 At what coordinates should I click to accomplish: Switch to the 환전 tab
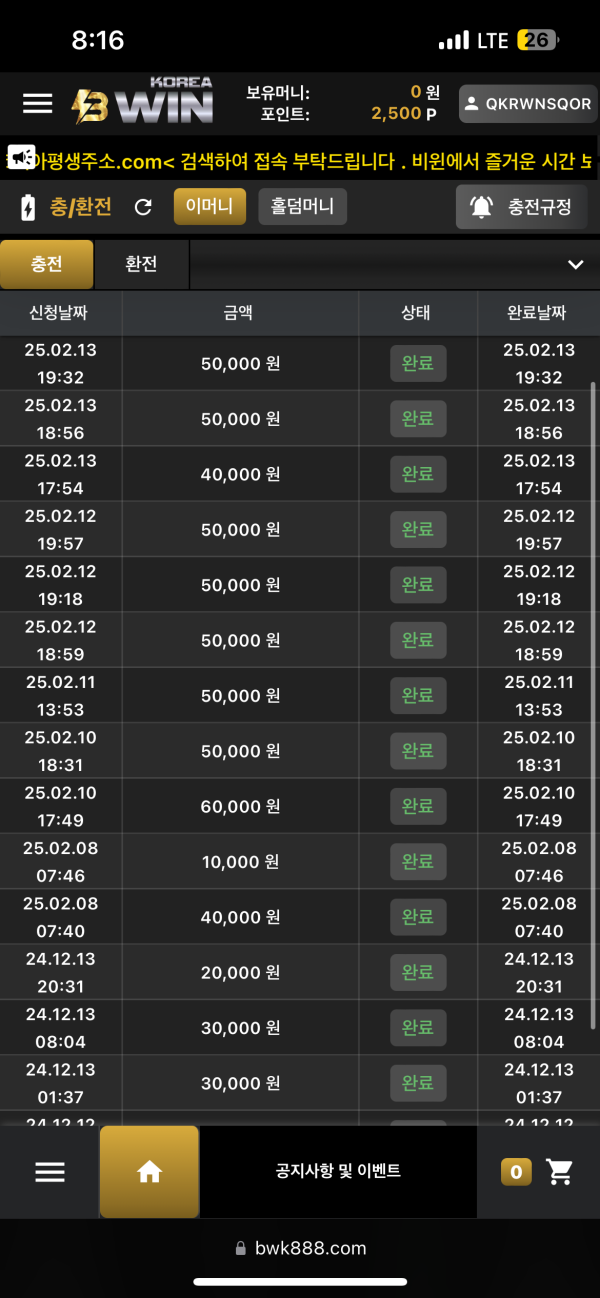[x=141, y=264]
